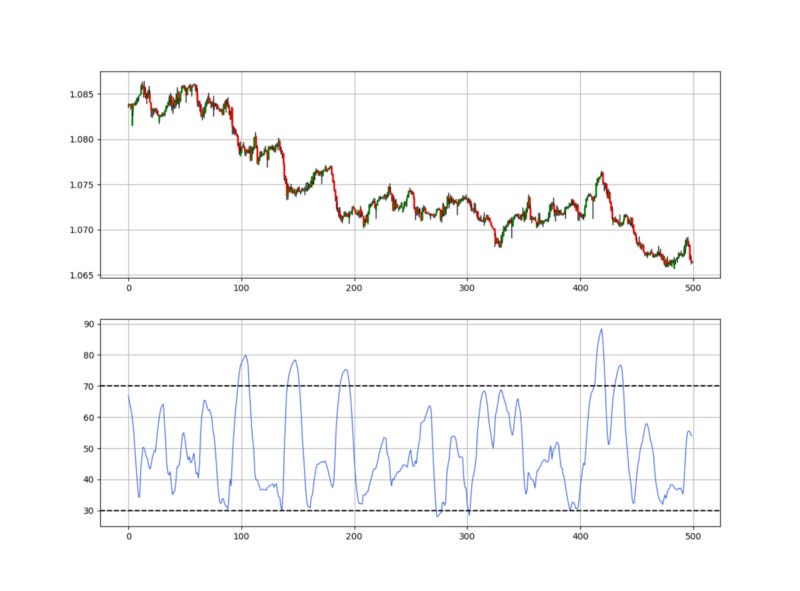This screenshot has height=591, width=800.
Task: Select the blue RSI line at its lowest dip
Action: 437,516
